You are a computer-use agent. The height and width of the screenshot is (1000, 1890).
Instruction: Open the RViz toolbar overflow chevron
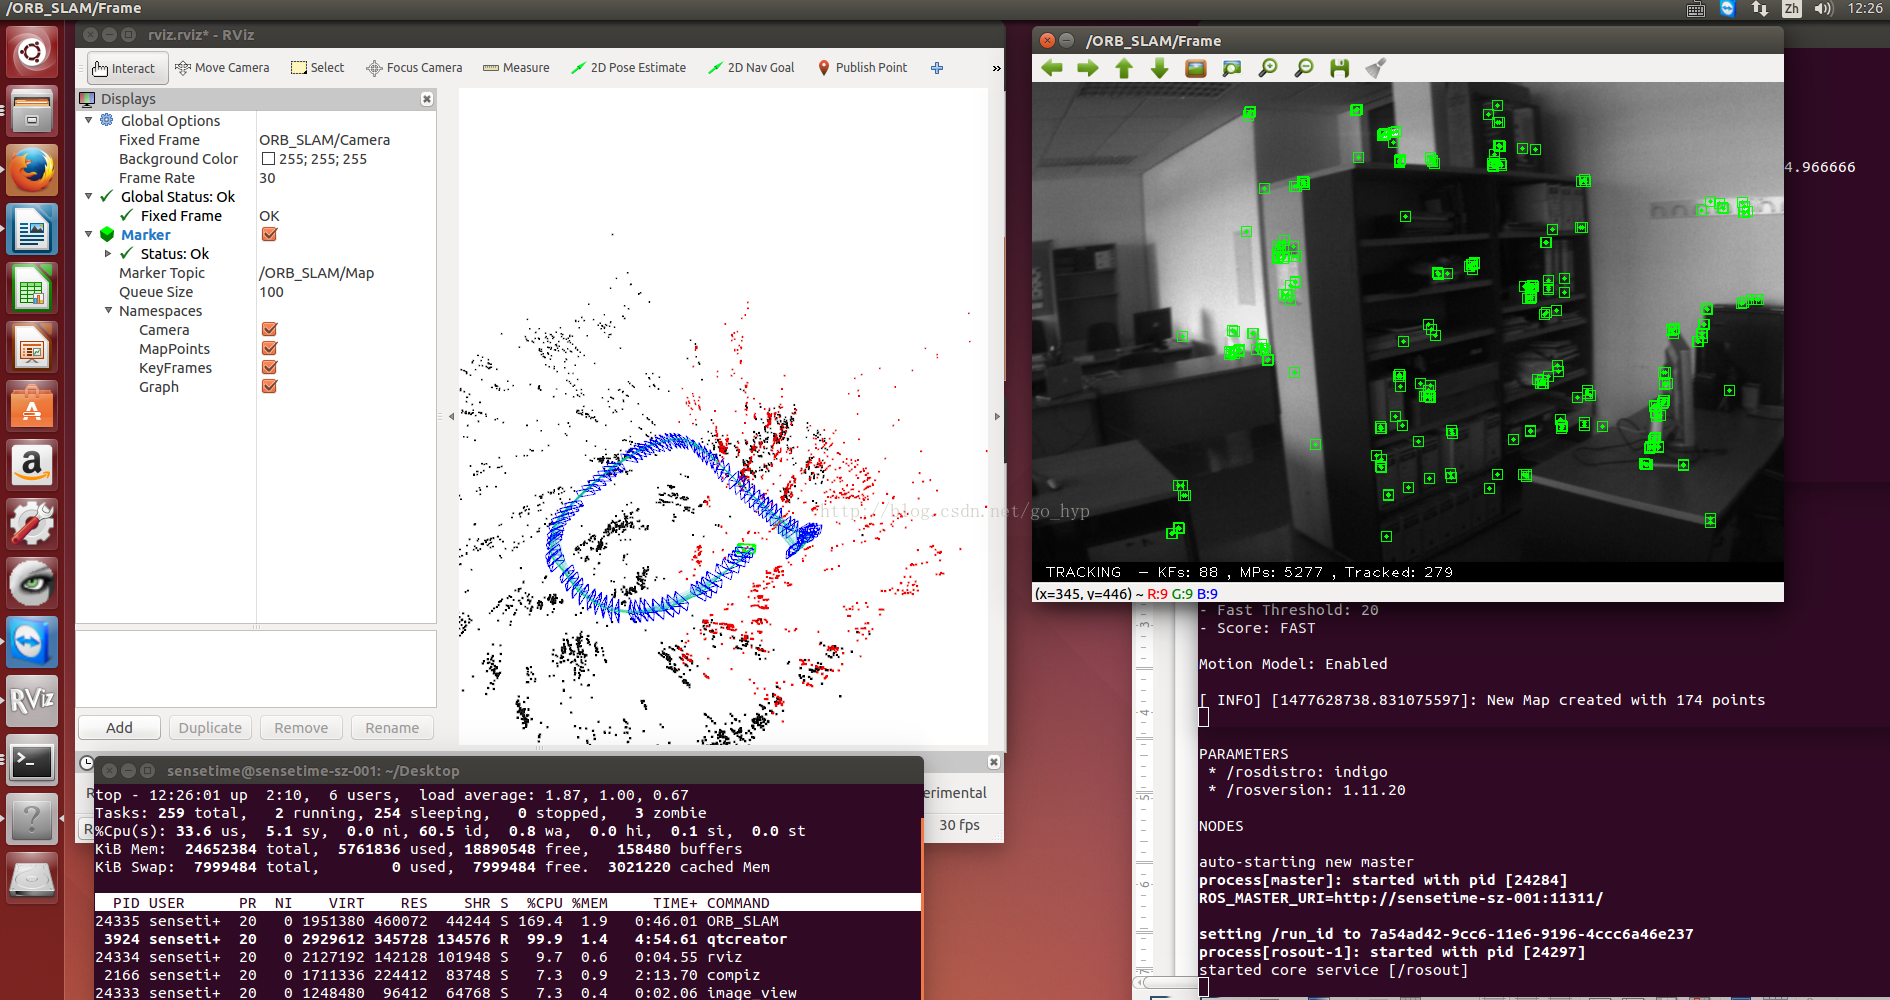(x=996, y=68)
